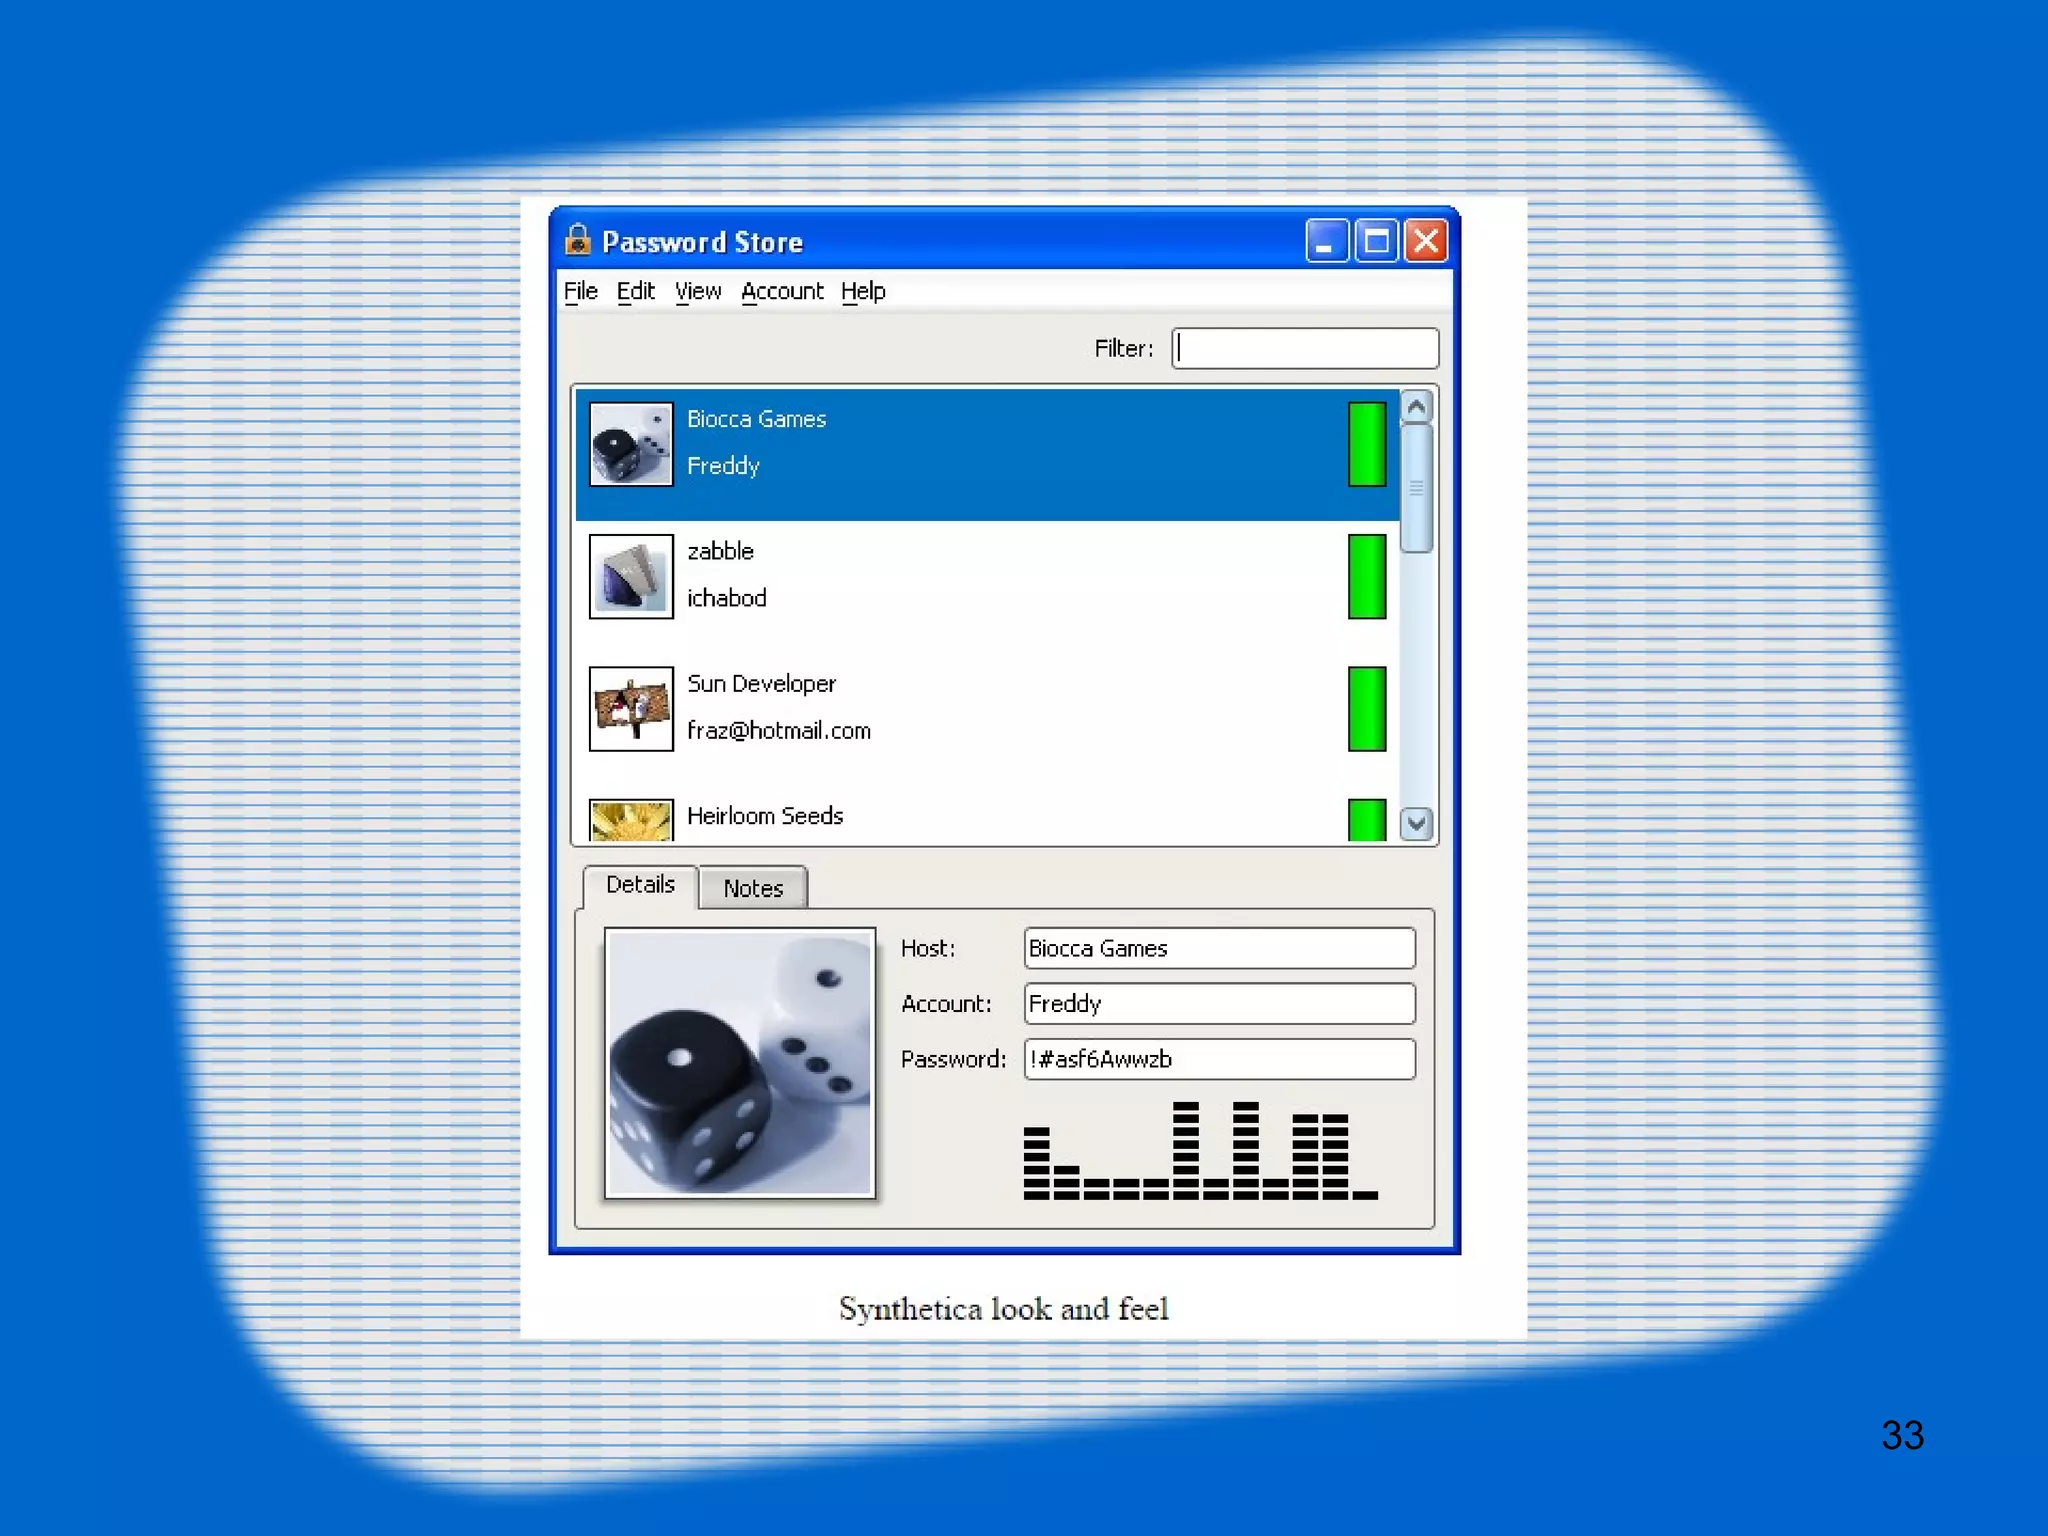Click the account list scrollbar thumb
2048x1536 pixels.
pyautogui.click(x=1416, y=488)
